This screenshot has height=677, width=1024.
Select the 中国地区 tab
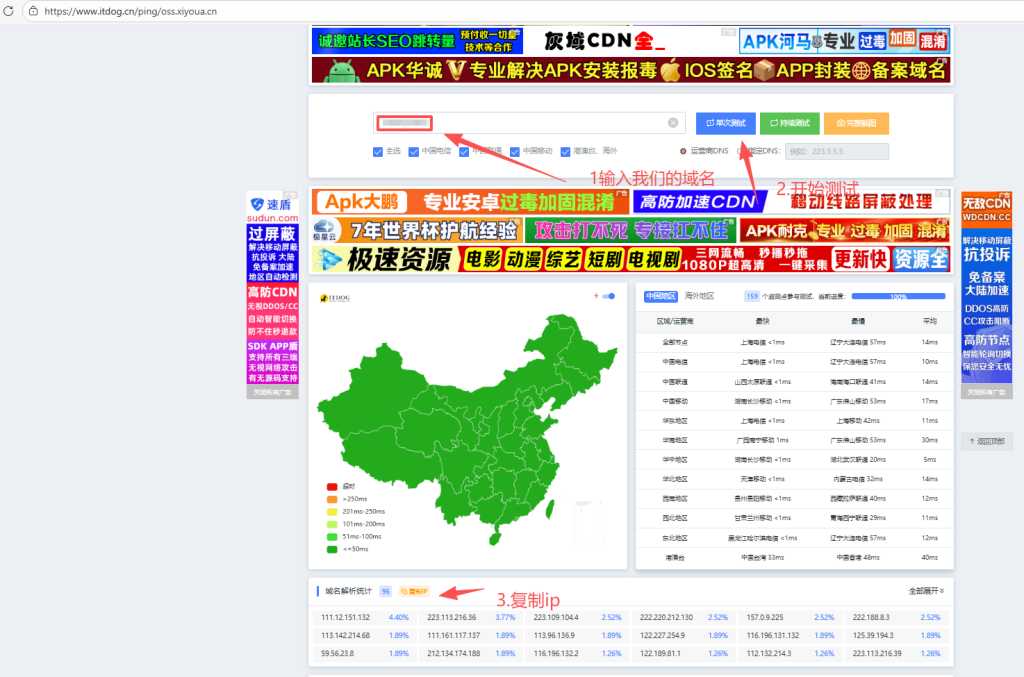click(x=661, y=296)
